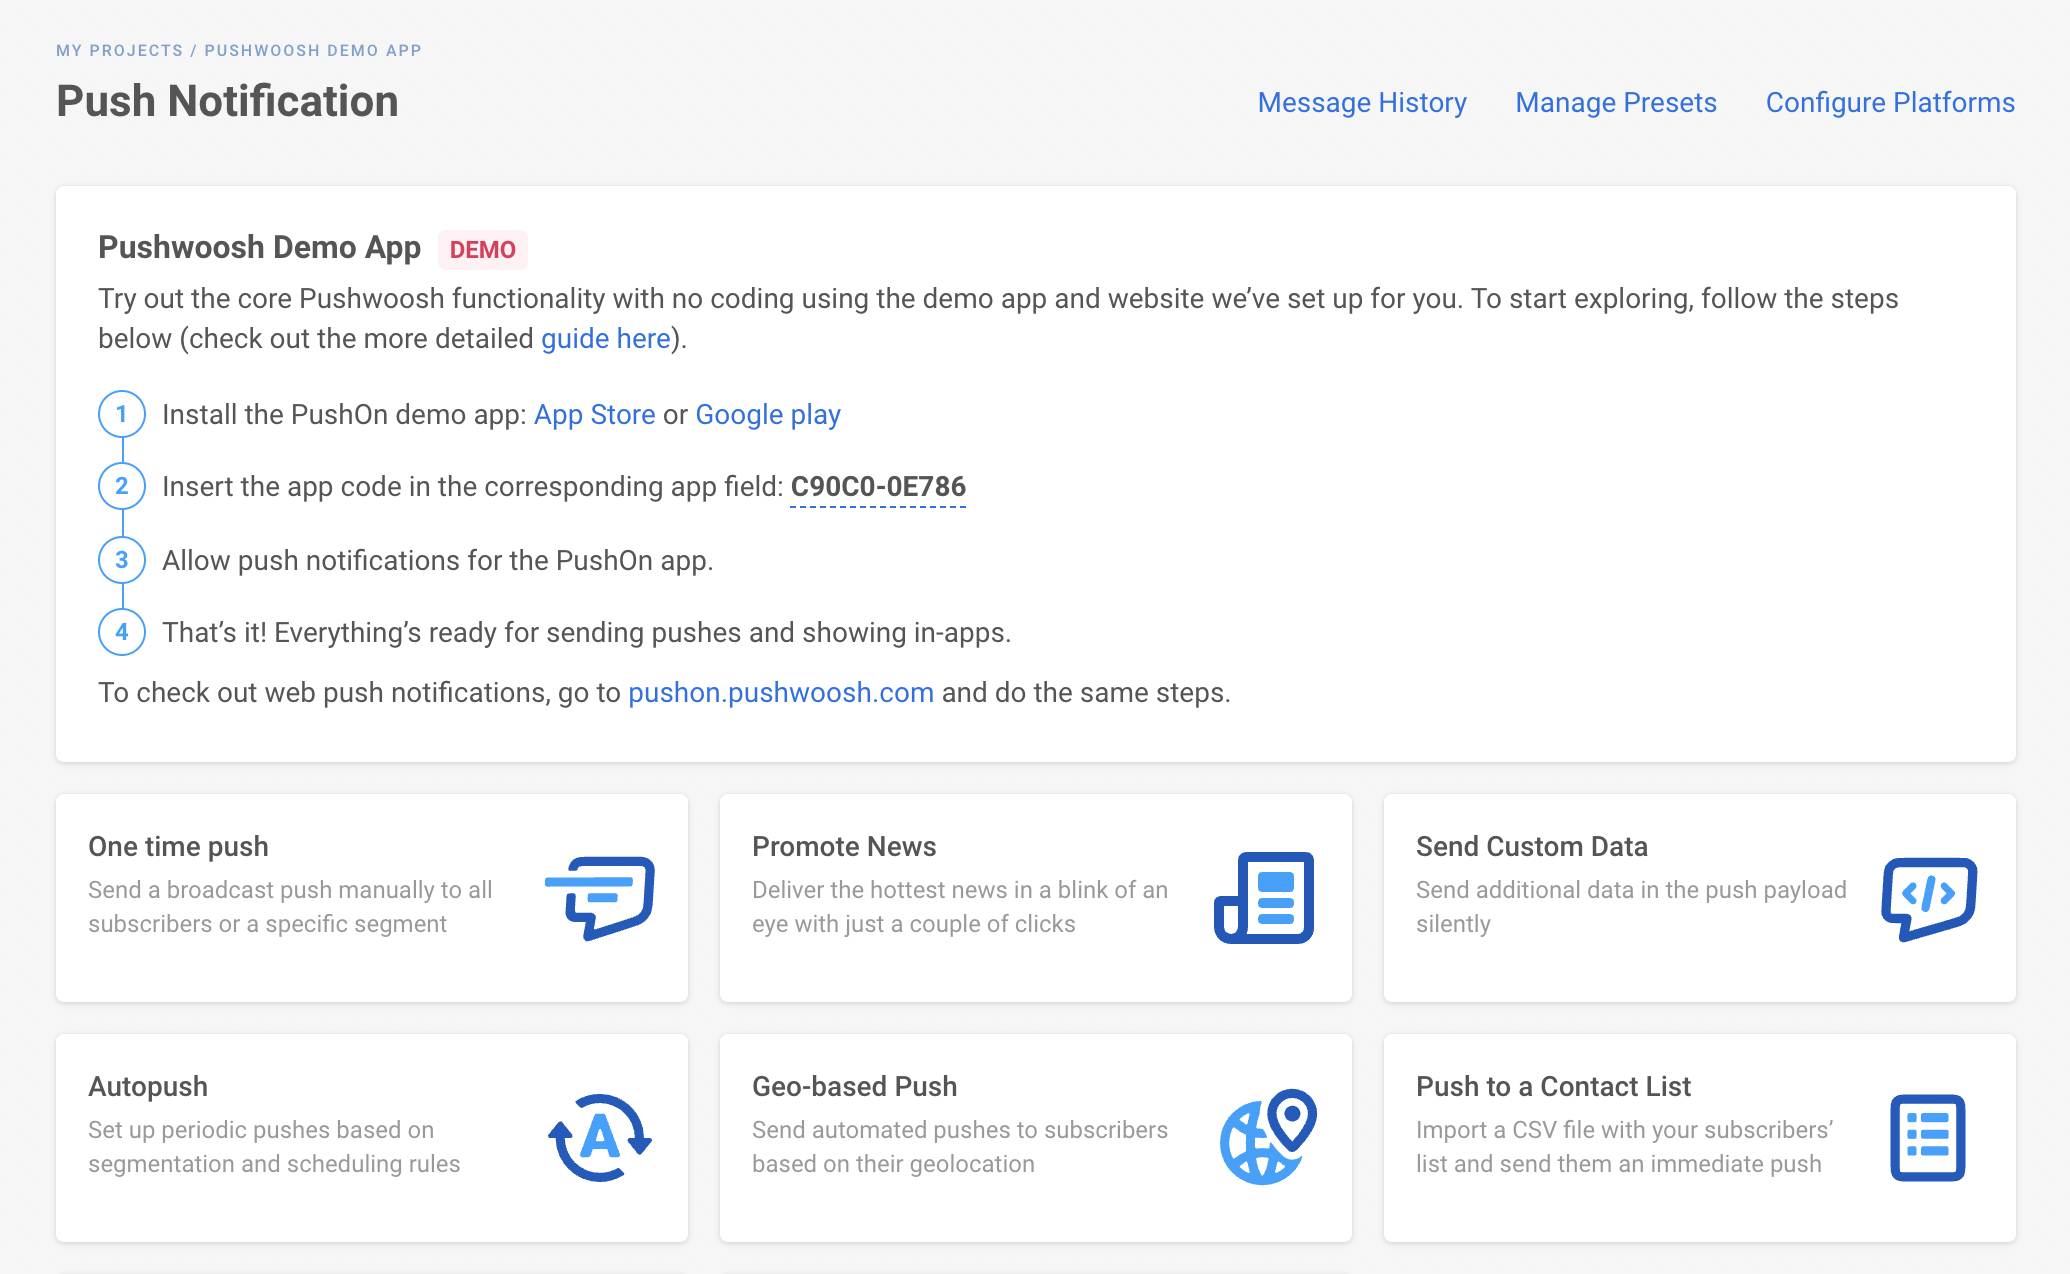Click the Geo-based Push globe pin icon
The height and width of the screenshot is (1274, 2070).
[1268, 1137]
